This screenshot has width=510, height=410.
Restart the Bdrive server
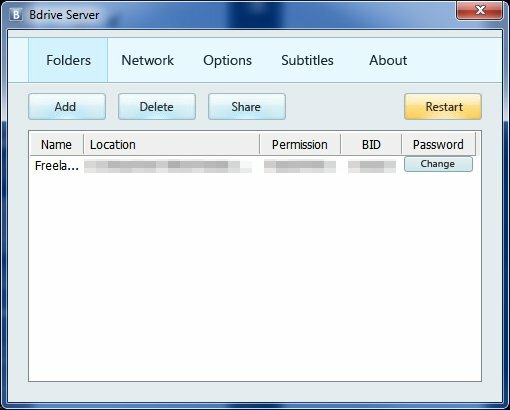click(x=443, y=107)
